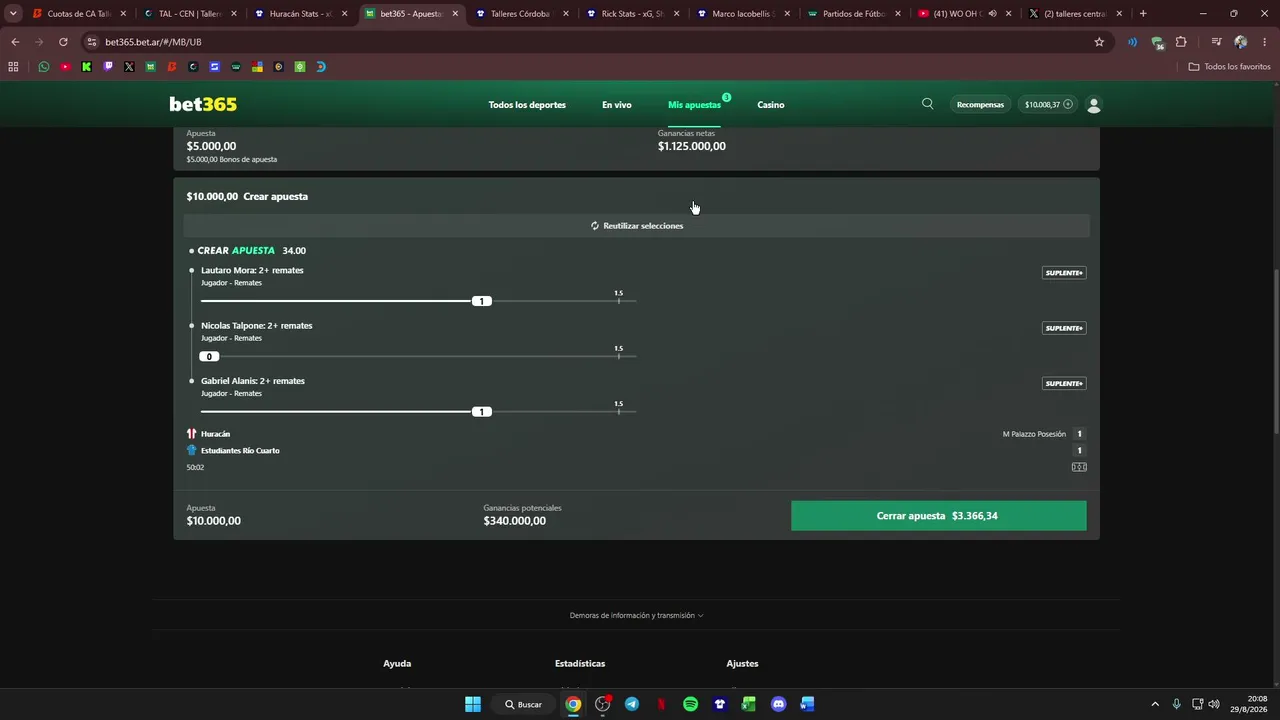This screenshot has width=1280, height=720.
Task: Open Discord from the taskbar
Action: click(x=779, y=704)
